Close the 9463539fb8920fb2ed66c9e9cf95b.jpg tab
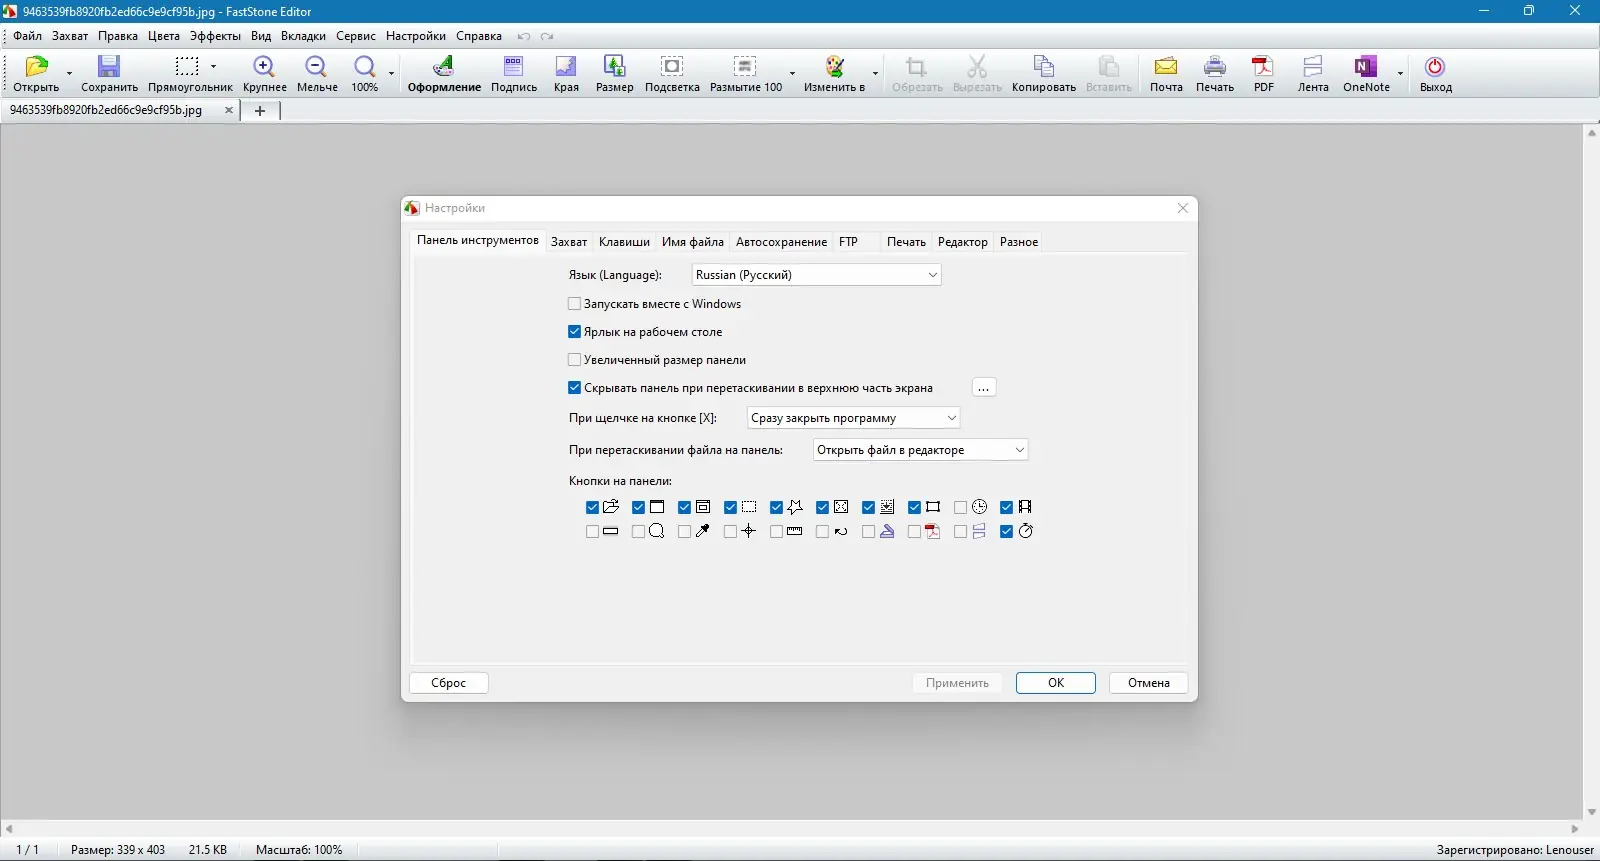Viewport: 1600px width, 861px height. point(229,110)
